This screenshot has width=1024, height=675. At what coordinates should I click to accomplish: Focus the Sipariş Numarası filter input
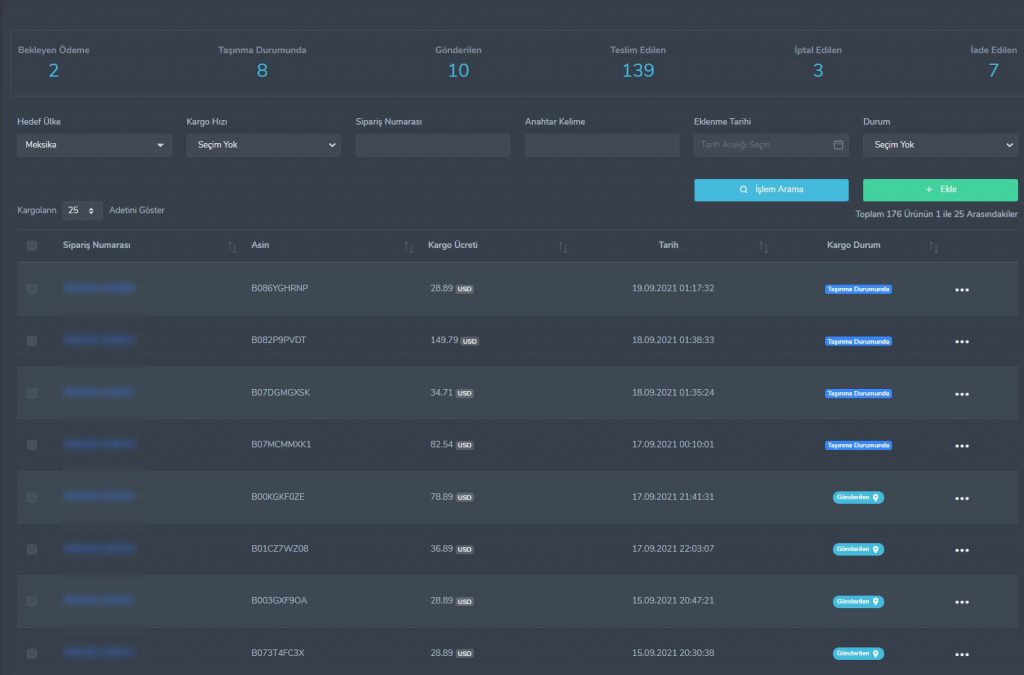point(432,145)
